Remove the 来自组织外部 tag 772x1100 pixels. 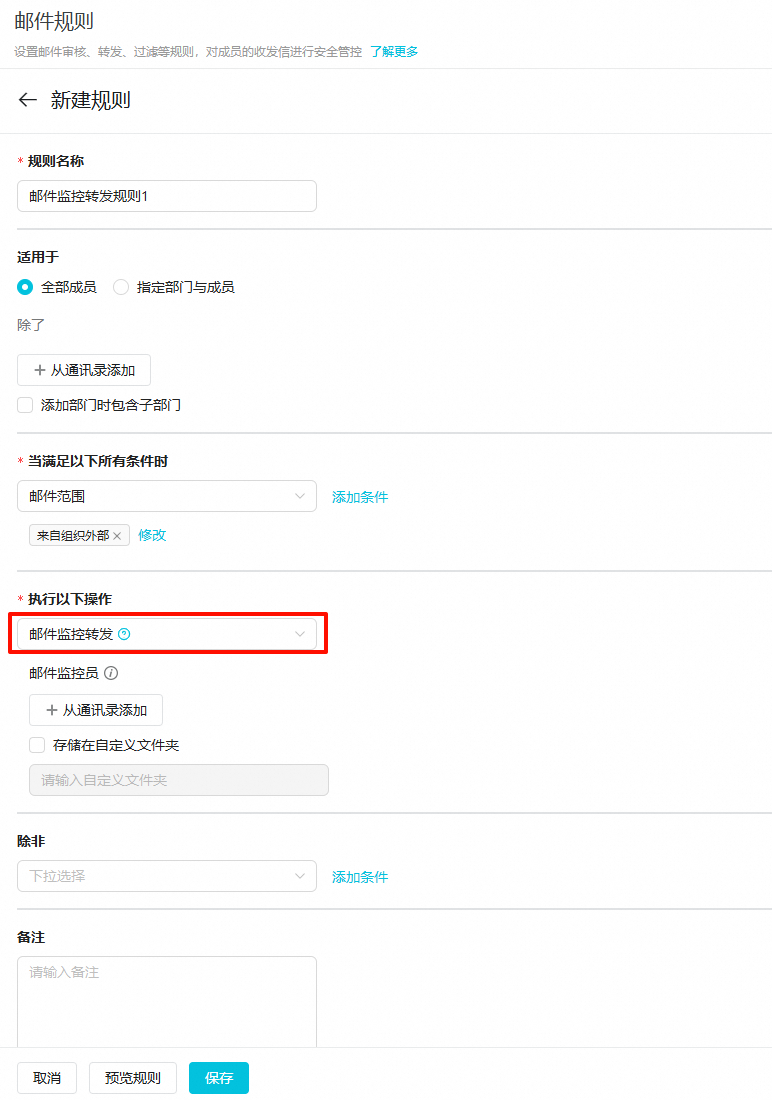coord(117,536)
